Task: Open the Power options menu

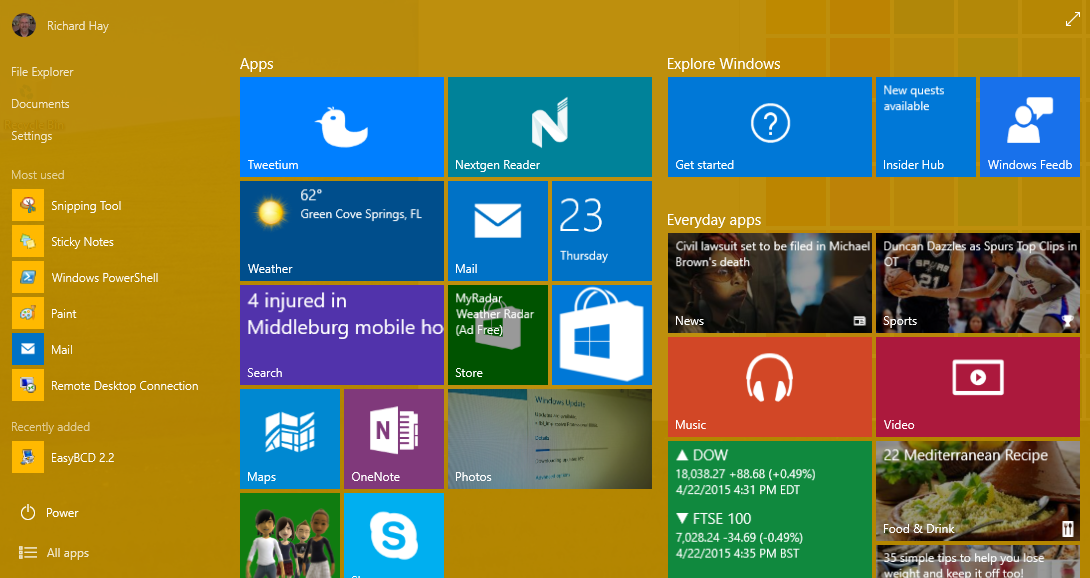Action: click(61, 513)
